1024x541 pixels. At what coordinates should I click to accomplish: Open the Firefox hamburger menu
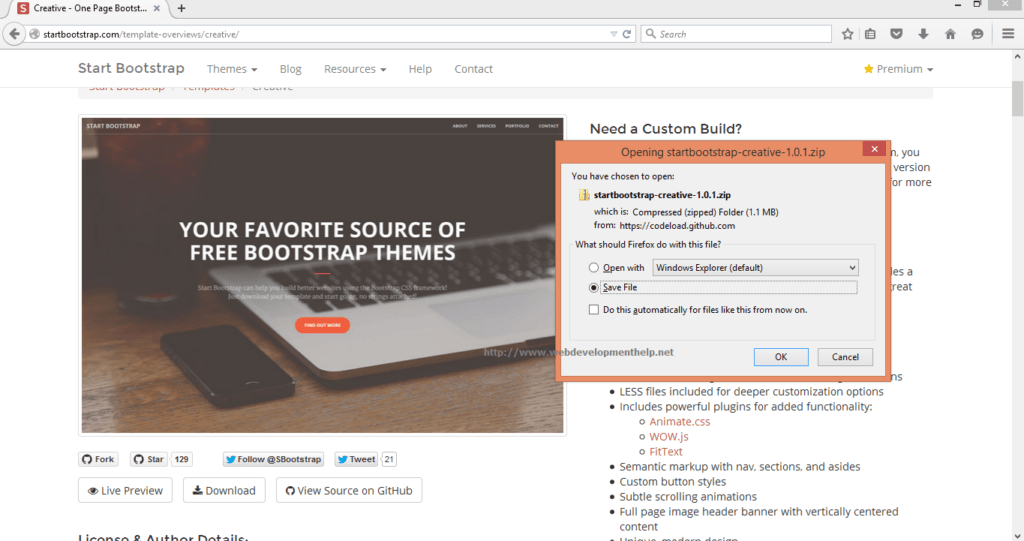coord(1008,34)
